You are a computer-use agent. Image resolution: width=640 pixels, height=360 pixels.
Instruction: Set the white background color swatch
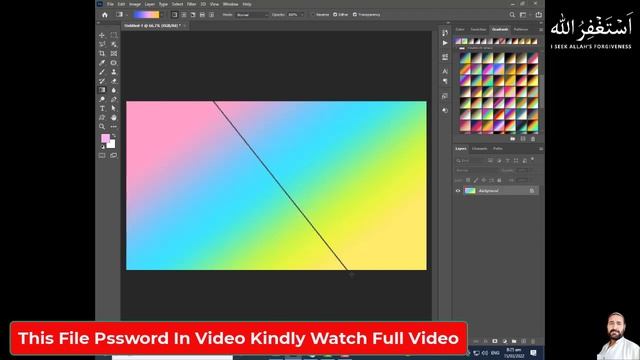111,144
